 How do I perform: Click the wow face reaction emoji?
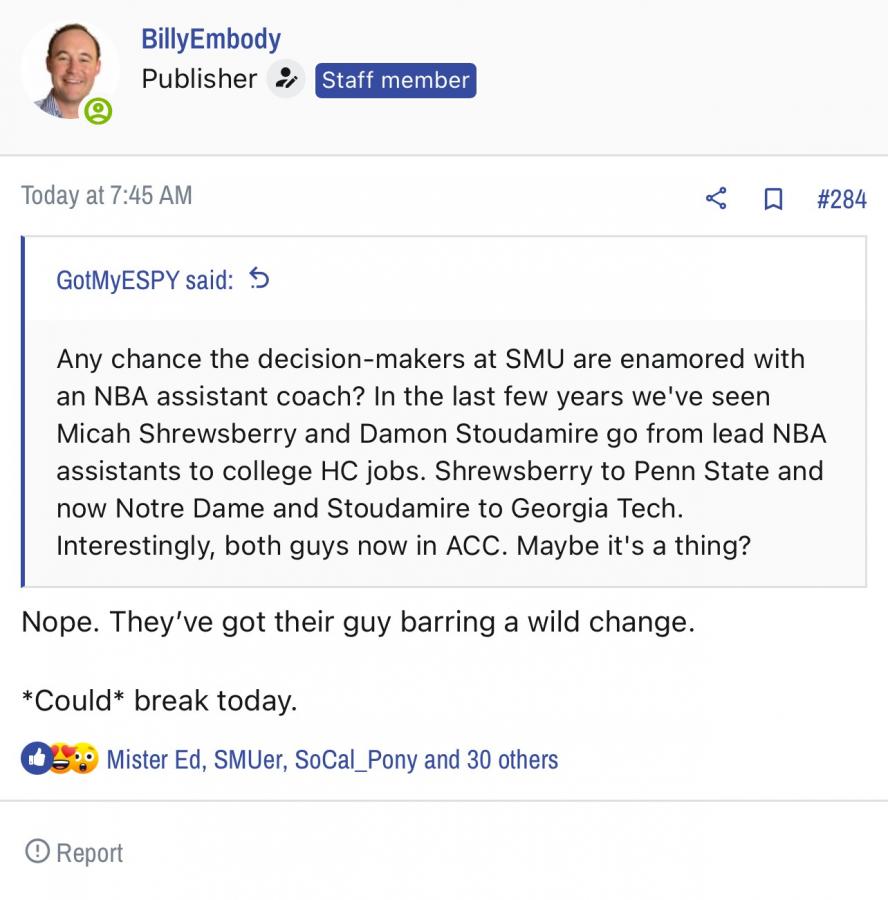[x=85, y=760]
